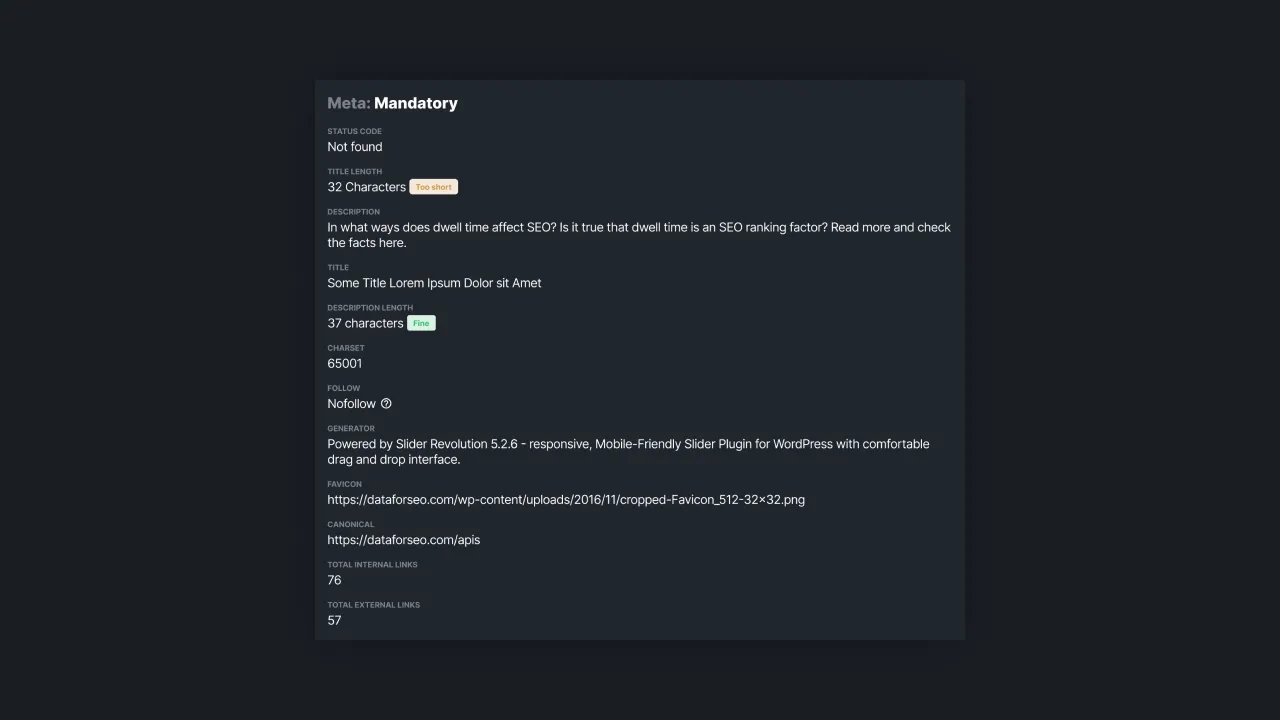Click the '37 characters' description length value

pyautogui.click(x=365, y=323)
